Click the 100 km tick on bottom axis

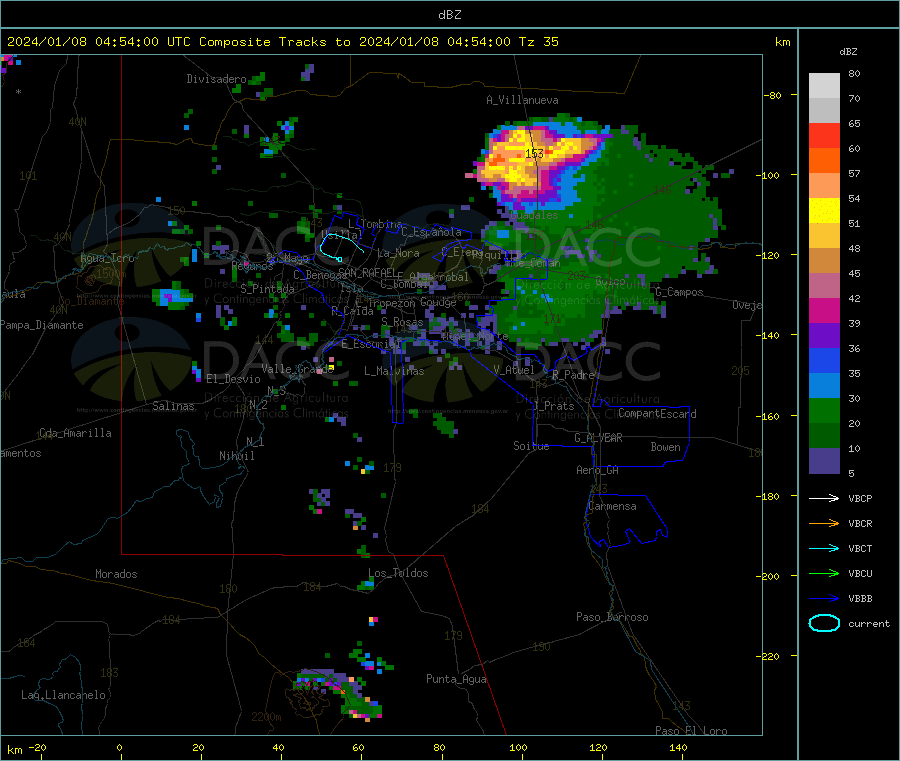[518, 747]
